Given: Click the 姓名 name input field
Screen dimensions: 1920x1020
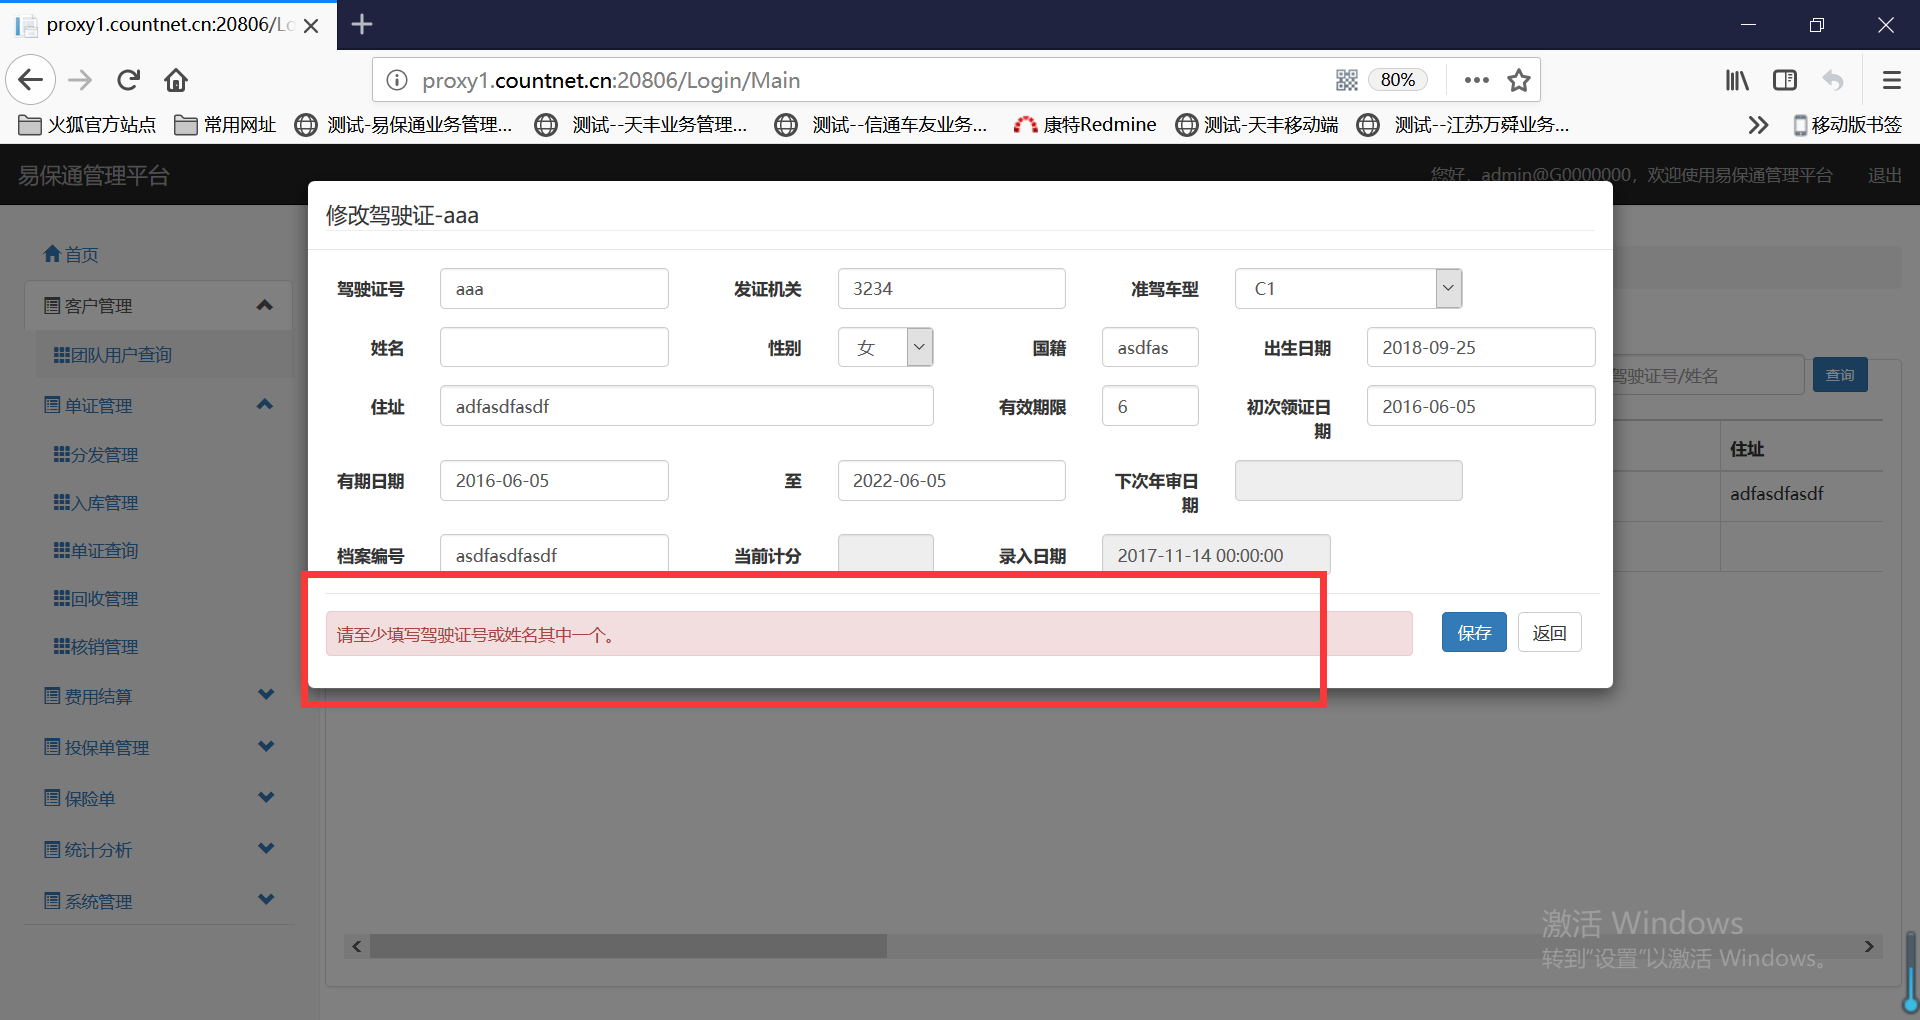Looking at the screenshot, I should coord(554,348).
